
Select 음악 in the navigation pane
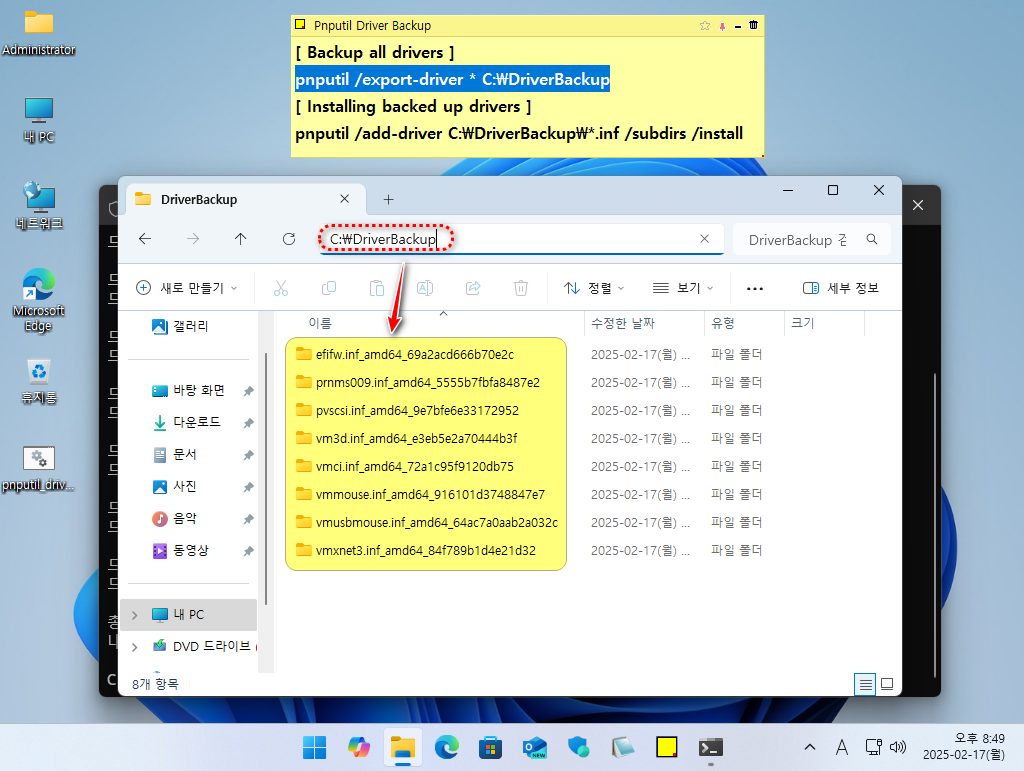tap(174, 518)
